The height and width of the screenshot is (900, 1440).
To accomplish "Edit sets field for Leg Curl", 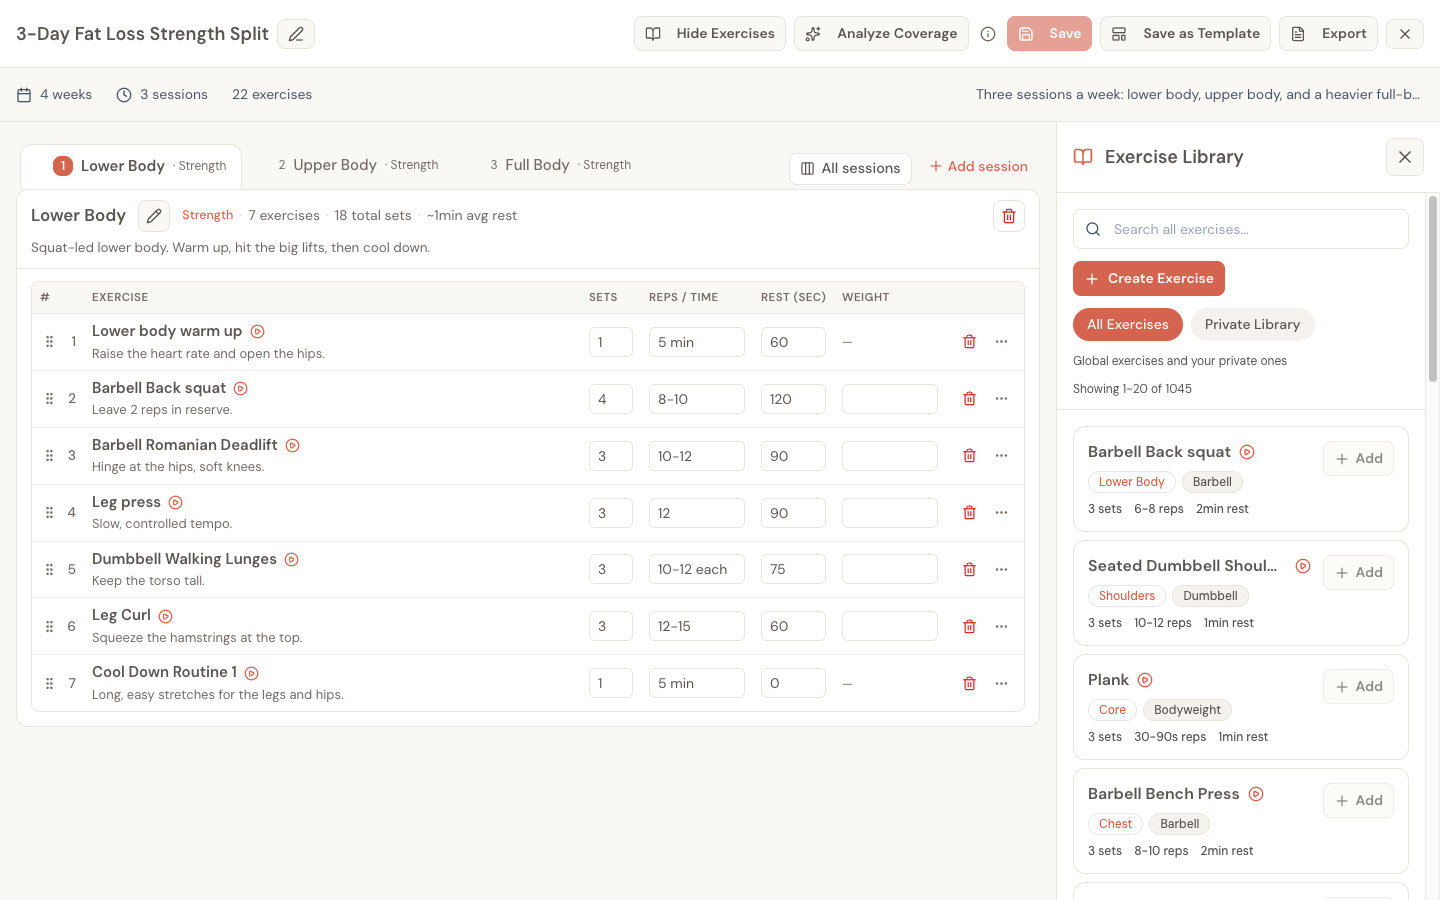I will point(611,626).
